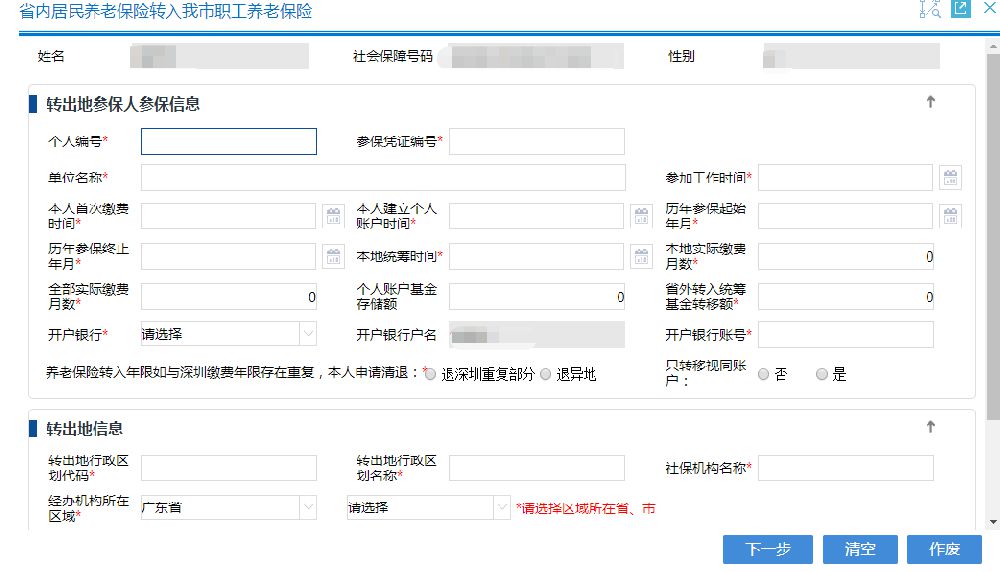Choose 否 for 只转移视同账户
Screen dimensions: 1000x572
click(764, 375)
